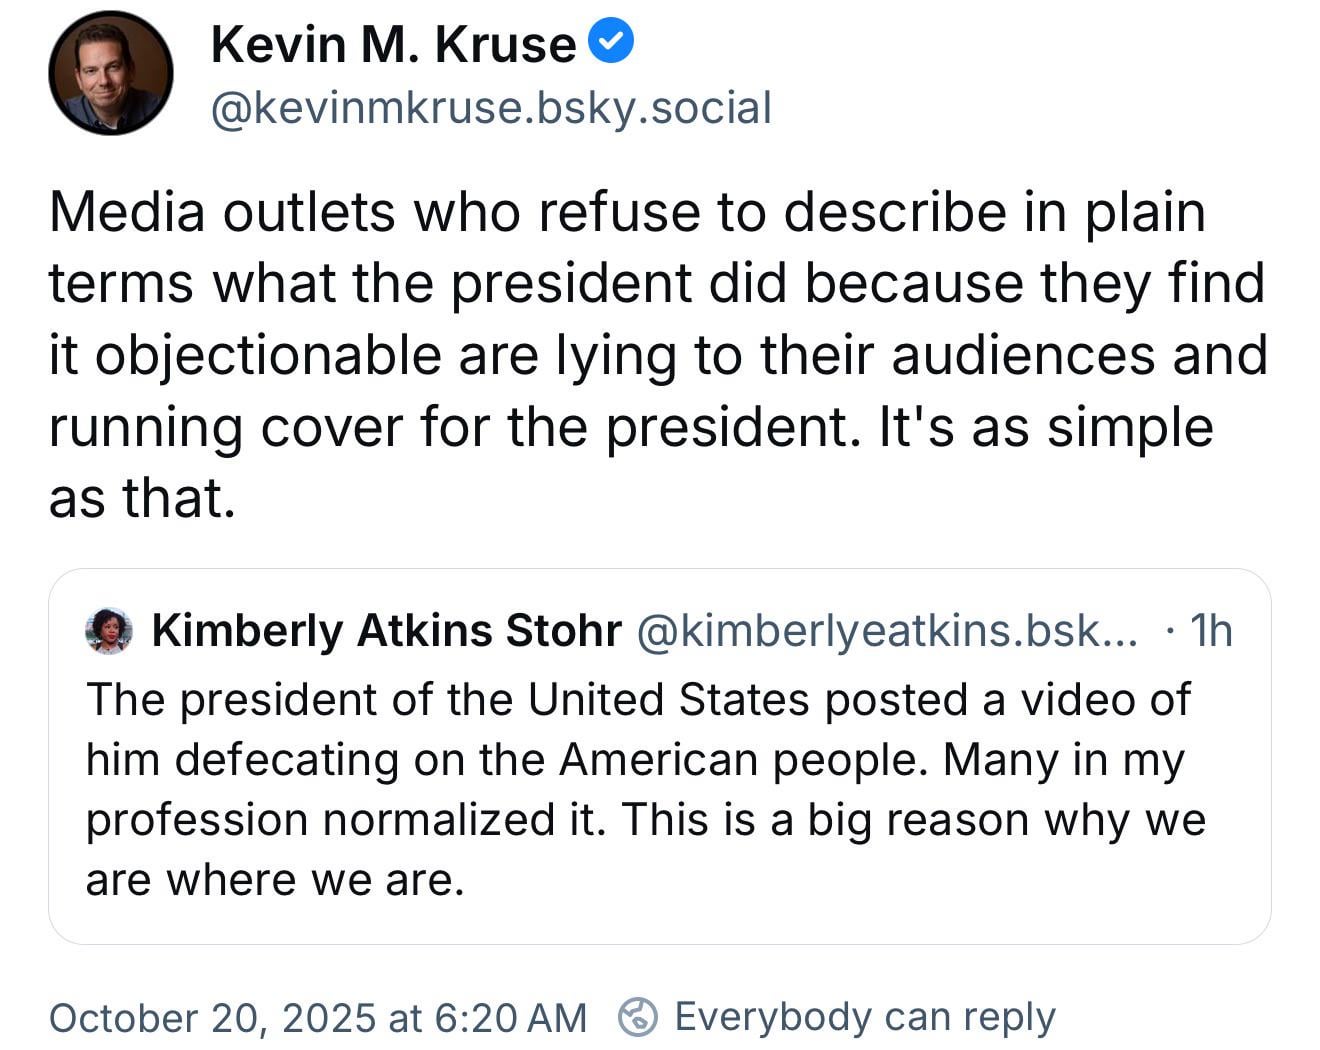Open the "Everybody can reply" setting

click(865, 1018)
